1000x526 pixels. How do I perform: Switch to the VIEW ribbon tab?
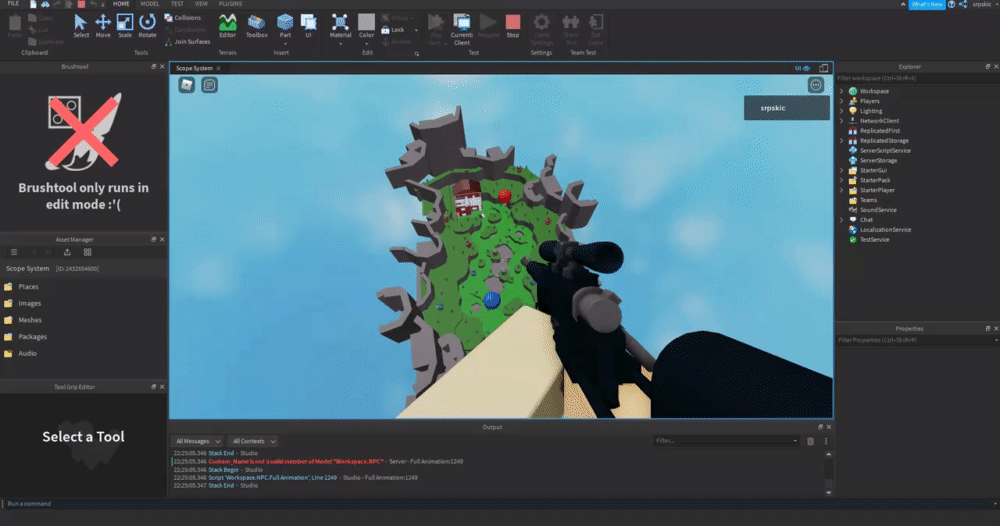point(202,4)
